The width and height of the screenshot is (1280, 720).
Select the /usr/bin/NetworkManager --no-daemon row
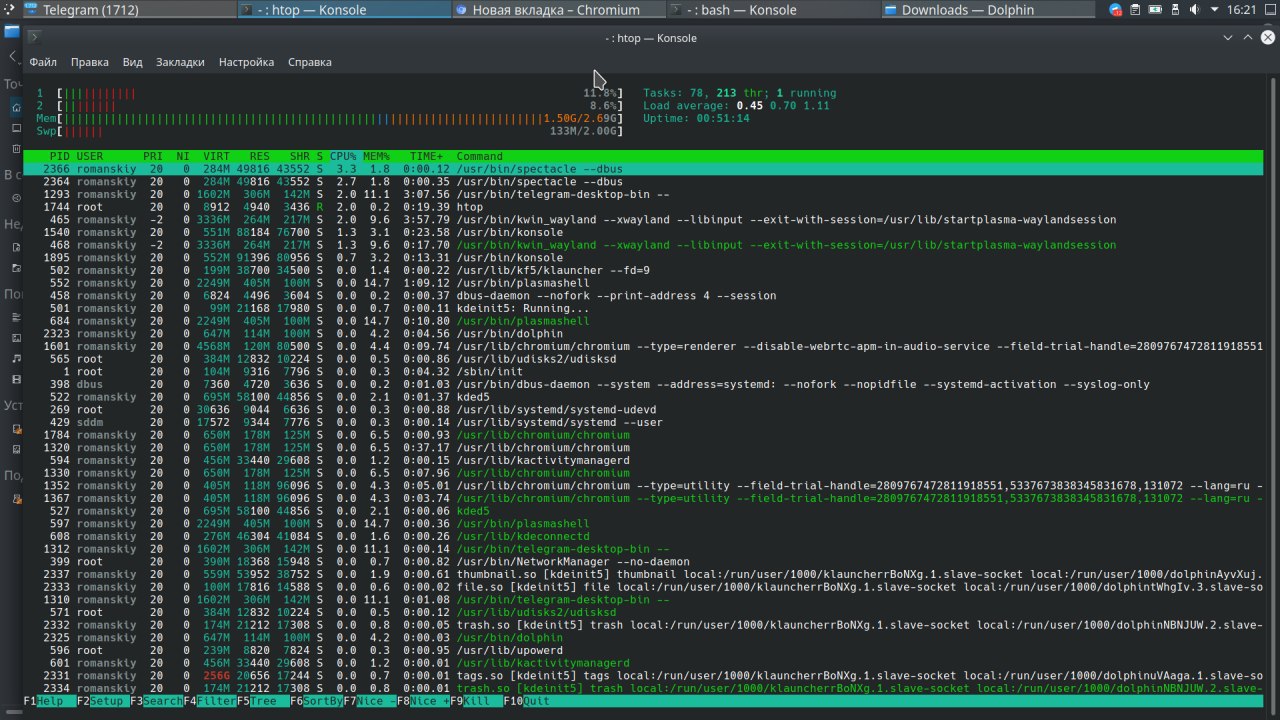coord(643,562)
